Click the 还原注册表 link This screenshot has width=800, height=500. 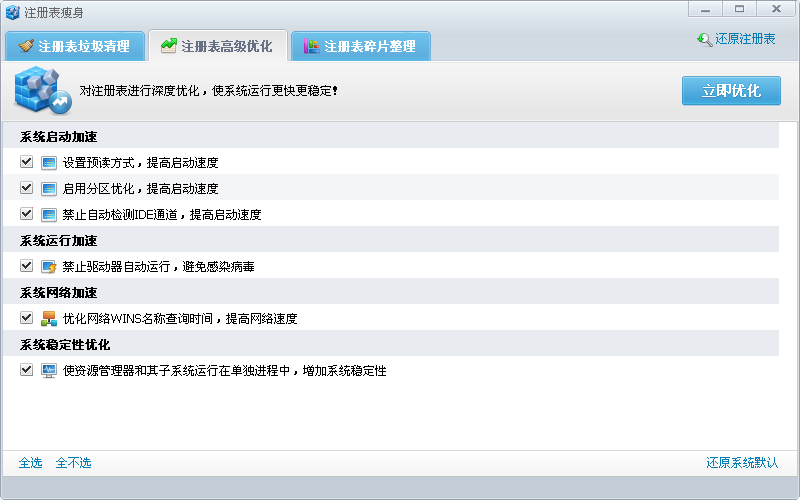click(x=745, y=39)
